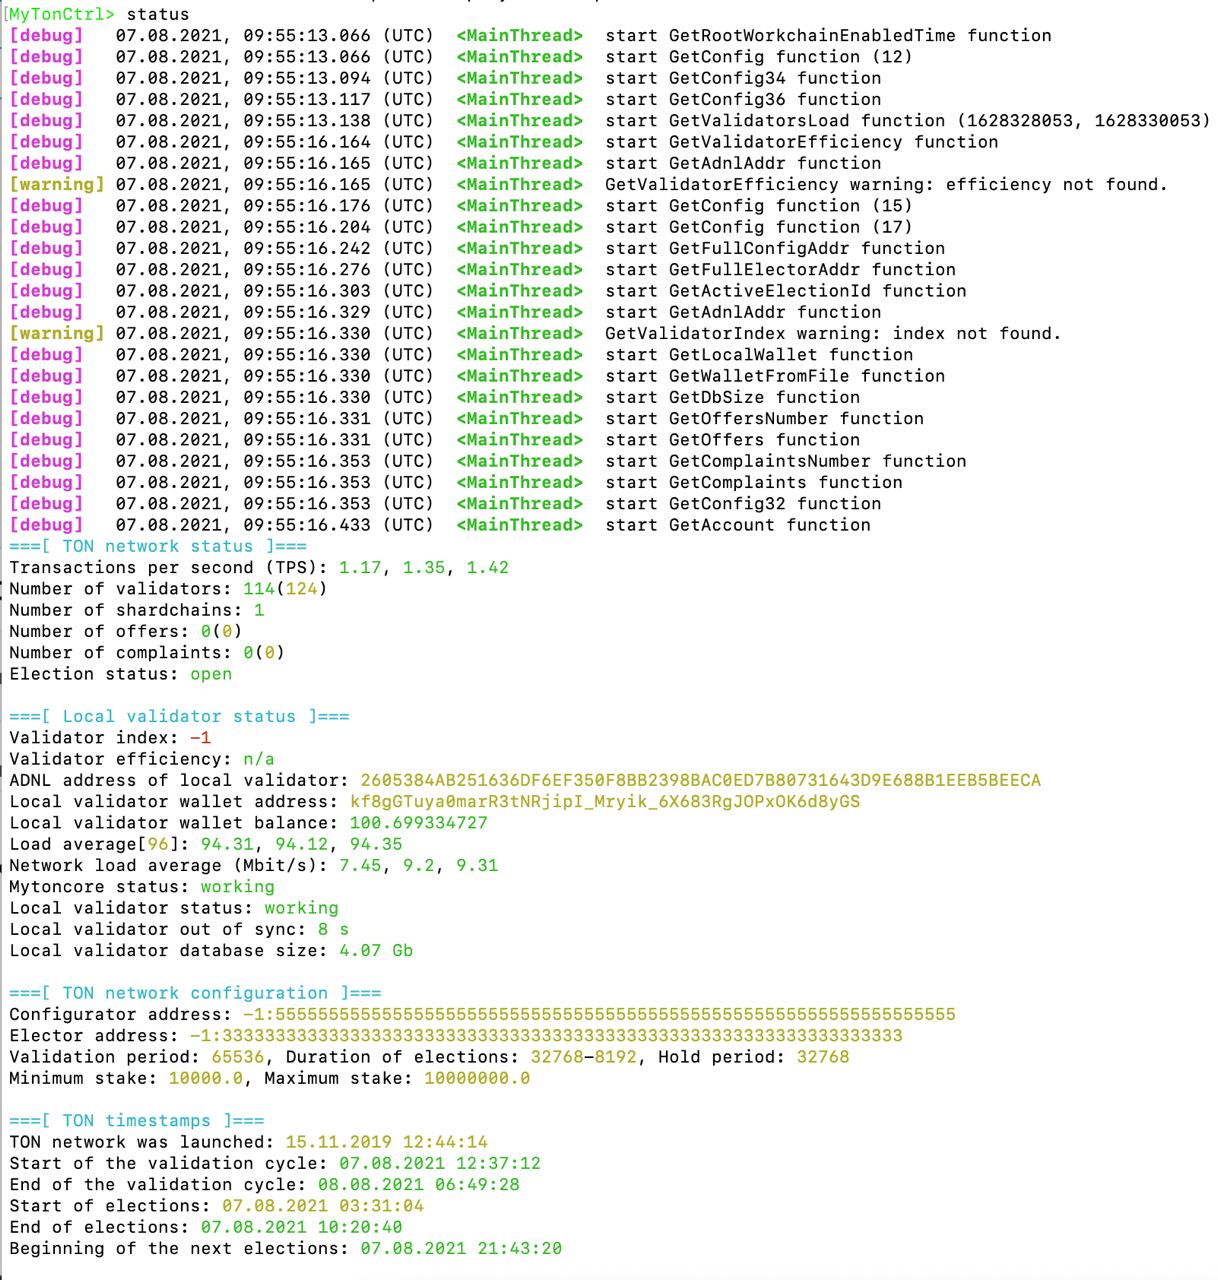Image resolution: width=1218 pixels, height=1280 pixels.
Task: Click the local validator wallet address kf8gGTuya0...
Action: (605, 802)
